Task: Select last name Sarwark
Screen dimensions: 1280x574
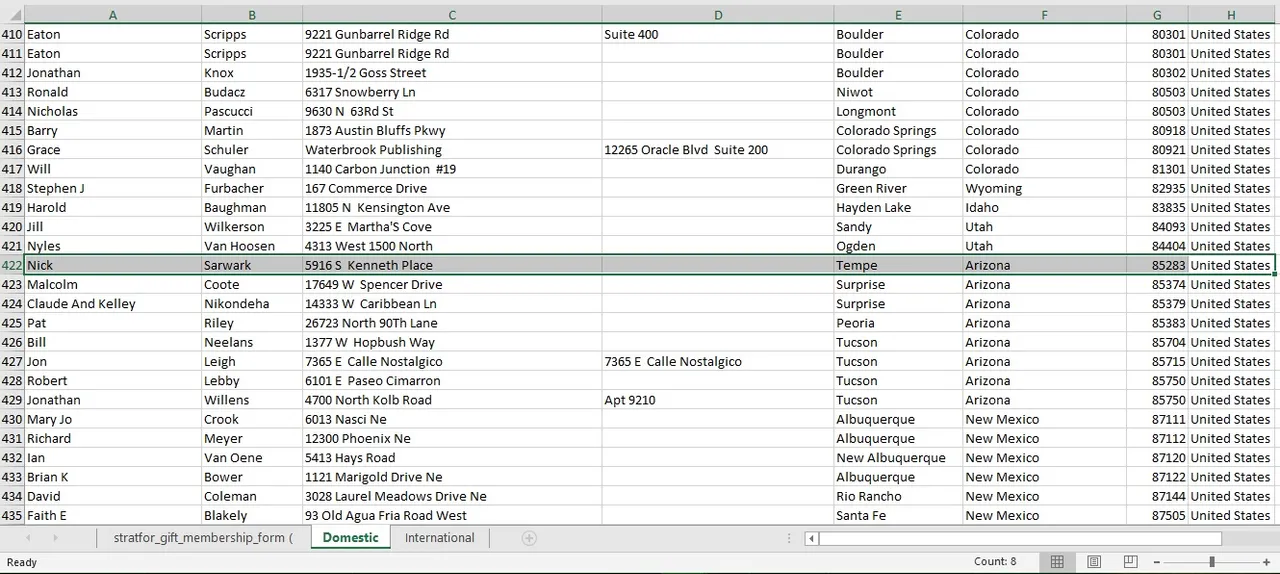Action: 252,265
